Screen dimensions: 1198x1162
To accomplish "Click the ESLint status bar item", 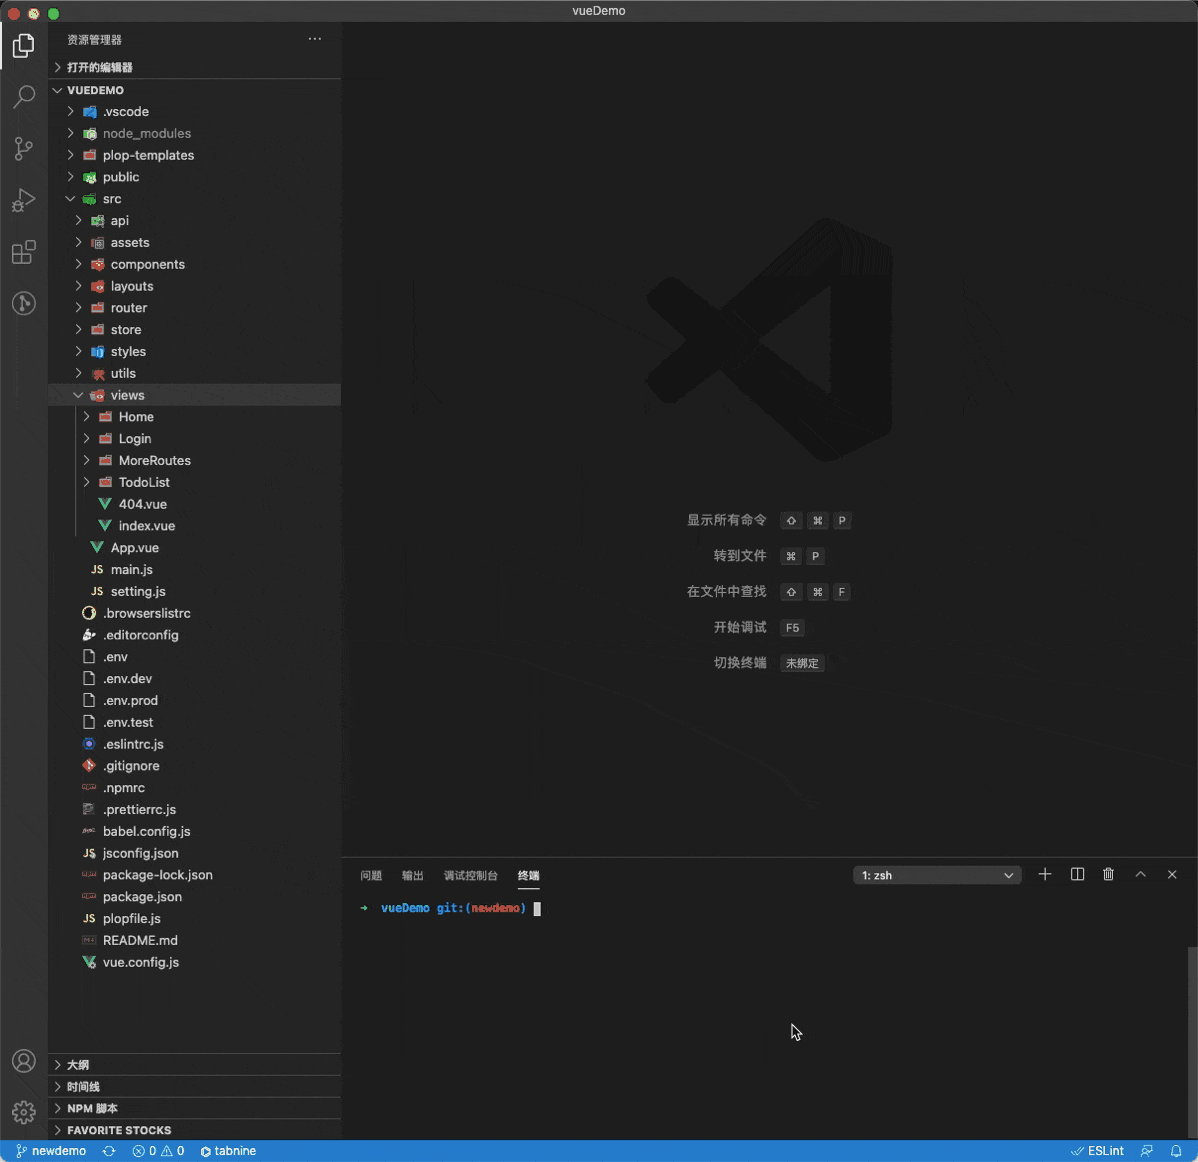I will pyautogui.click(x=1097, y=1151).
